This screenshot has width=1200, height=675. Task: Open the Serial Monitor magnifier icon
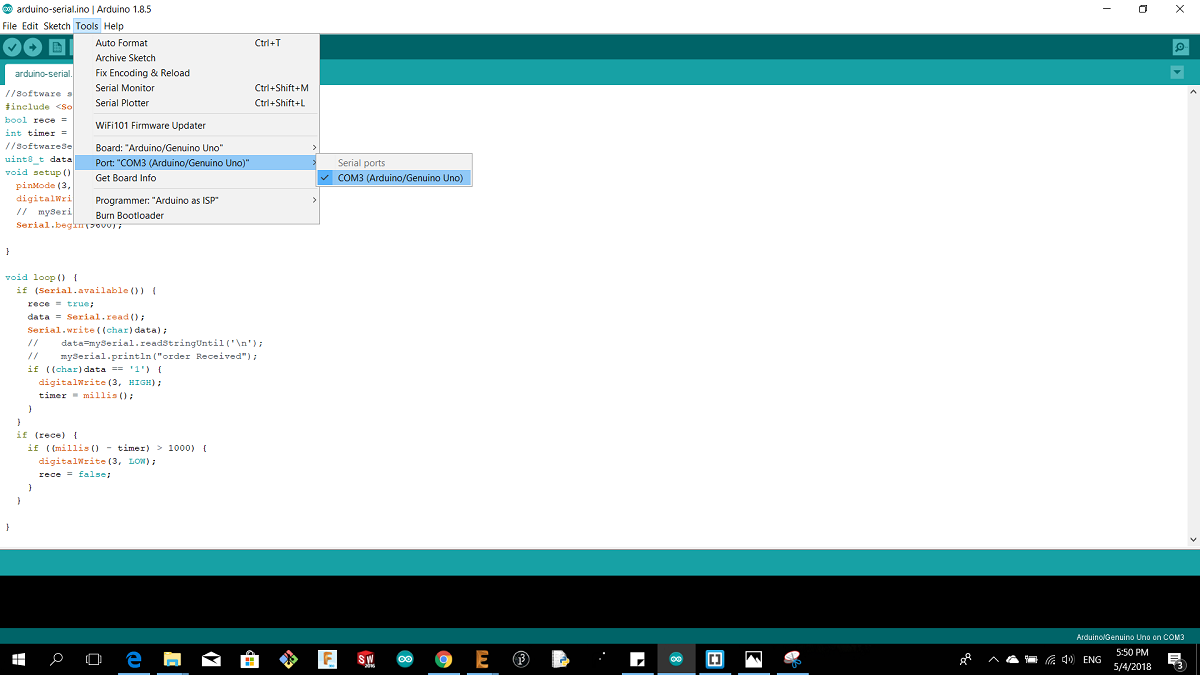click(1181, 47)
